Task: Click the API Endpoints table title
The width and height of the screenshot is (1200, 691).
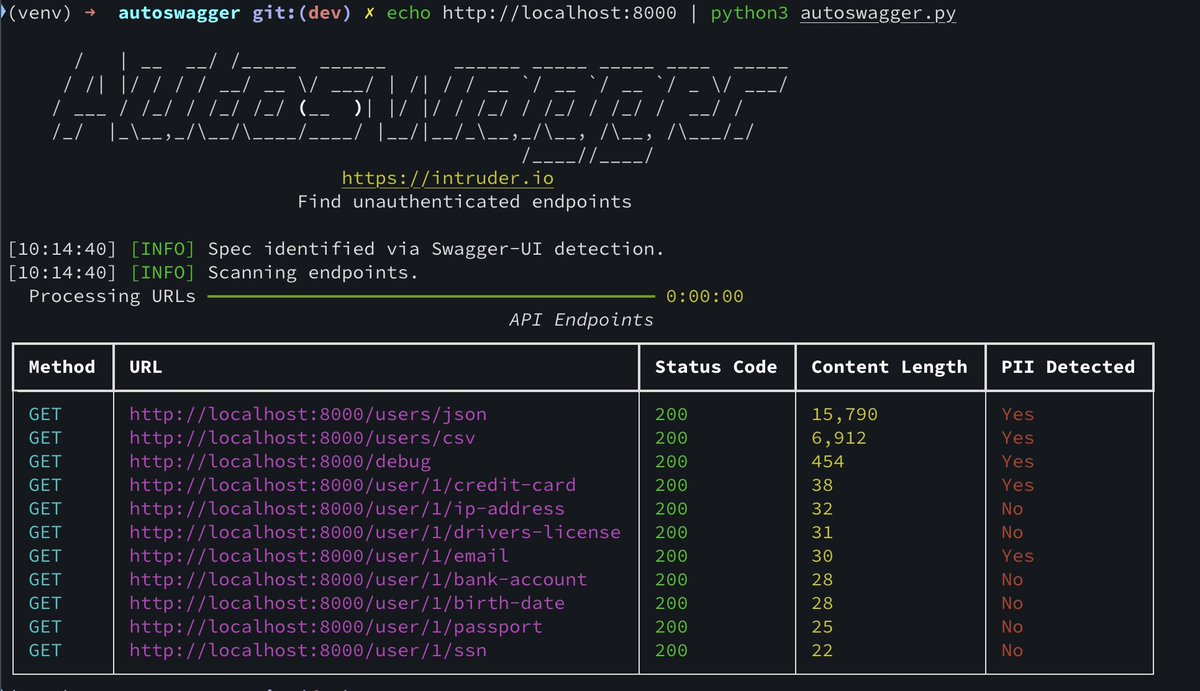Action: (x=581, y=320)
